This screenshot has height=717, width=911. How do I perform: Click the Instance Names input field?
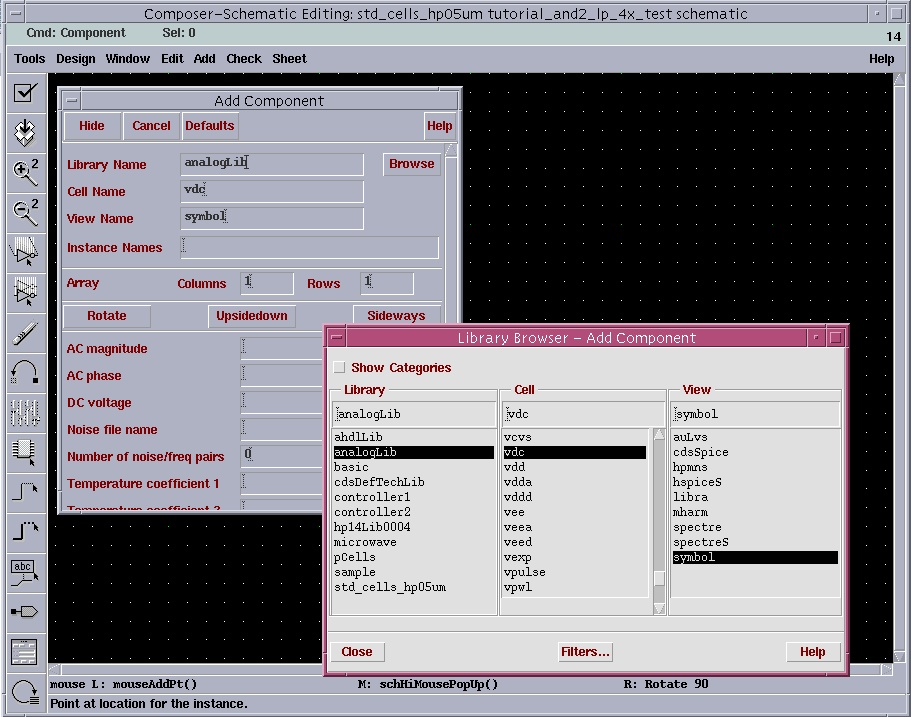[x=309, y=247]
